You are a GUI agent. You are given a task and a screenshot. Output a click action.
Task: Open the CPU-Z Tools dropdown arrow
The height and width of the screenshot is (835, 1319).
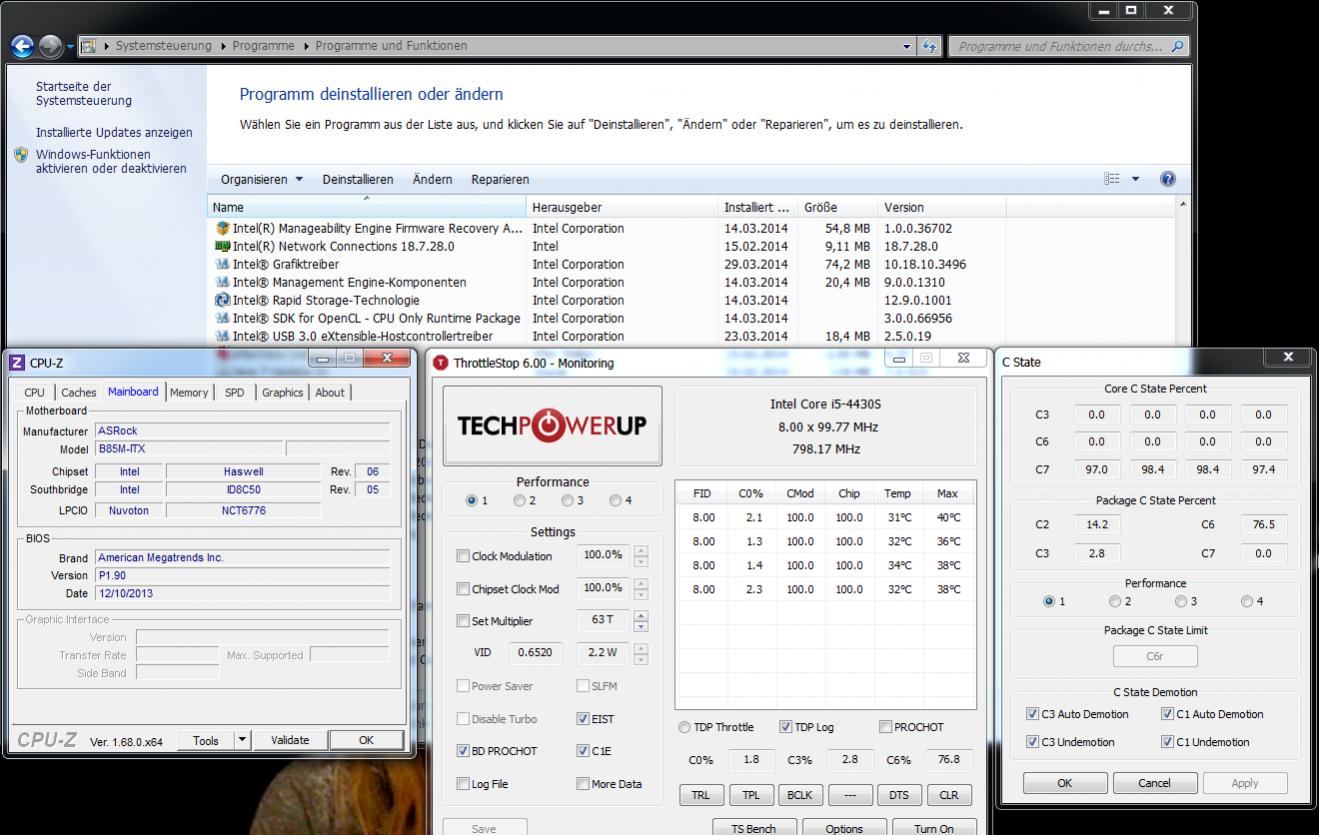point(242,740)
